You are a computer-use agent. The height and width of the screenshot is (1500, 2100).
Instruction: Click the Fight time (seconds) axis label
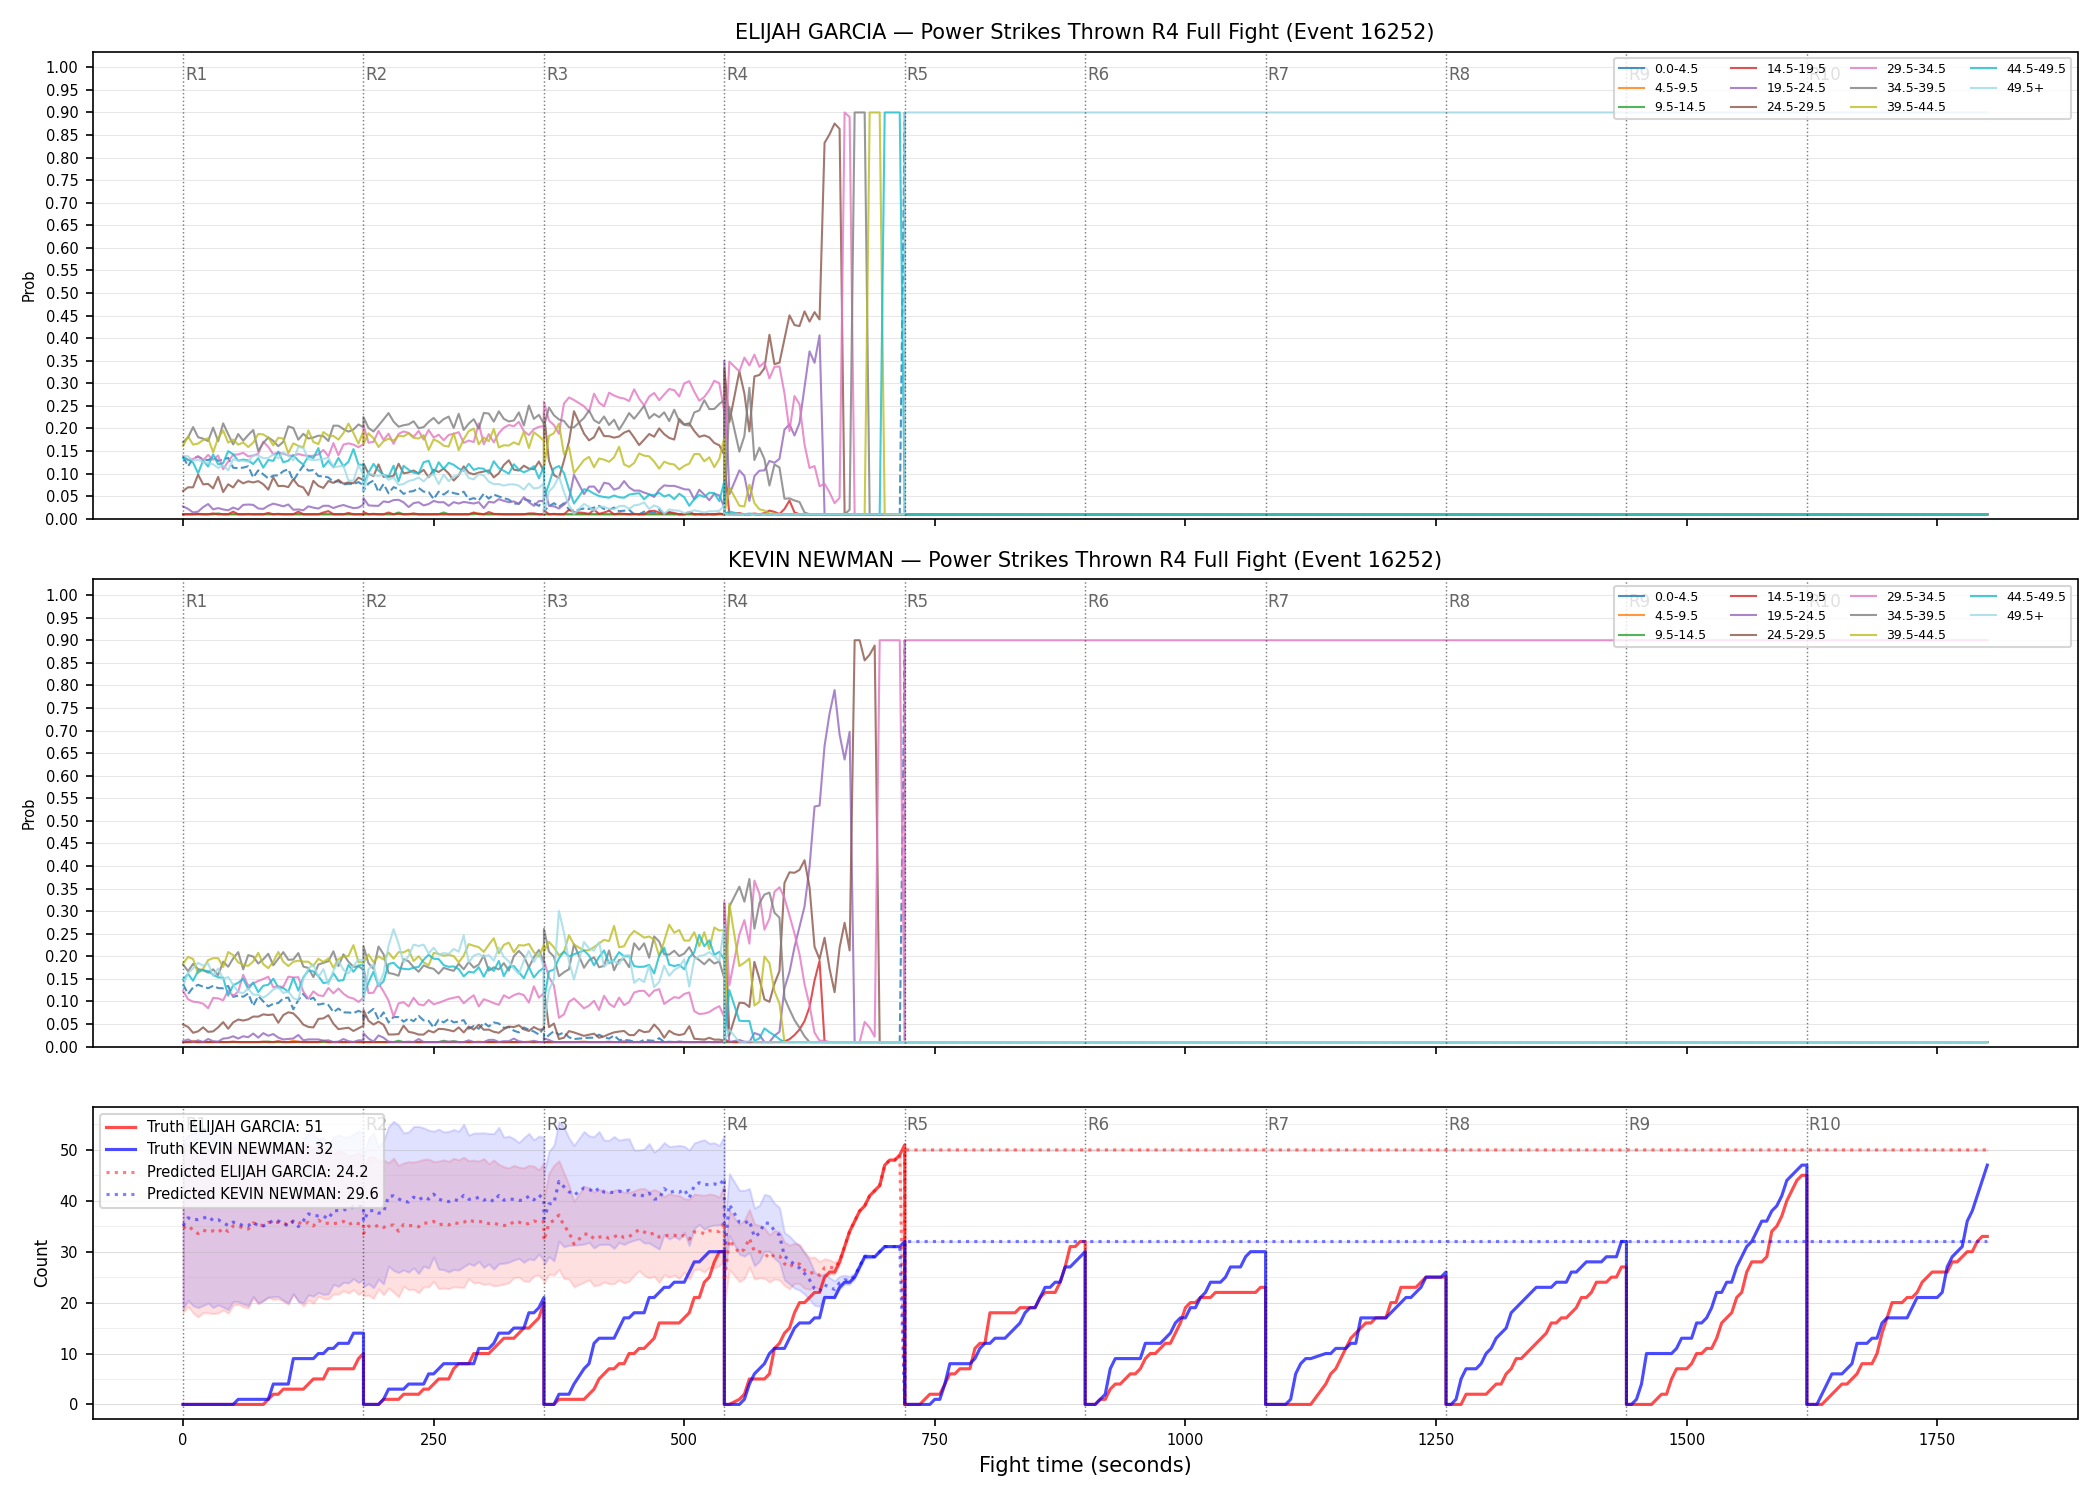pyautogui.click(x=1085, y=1465)
